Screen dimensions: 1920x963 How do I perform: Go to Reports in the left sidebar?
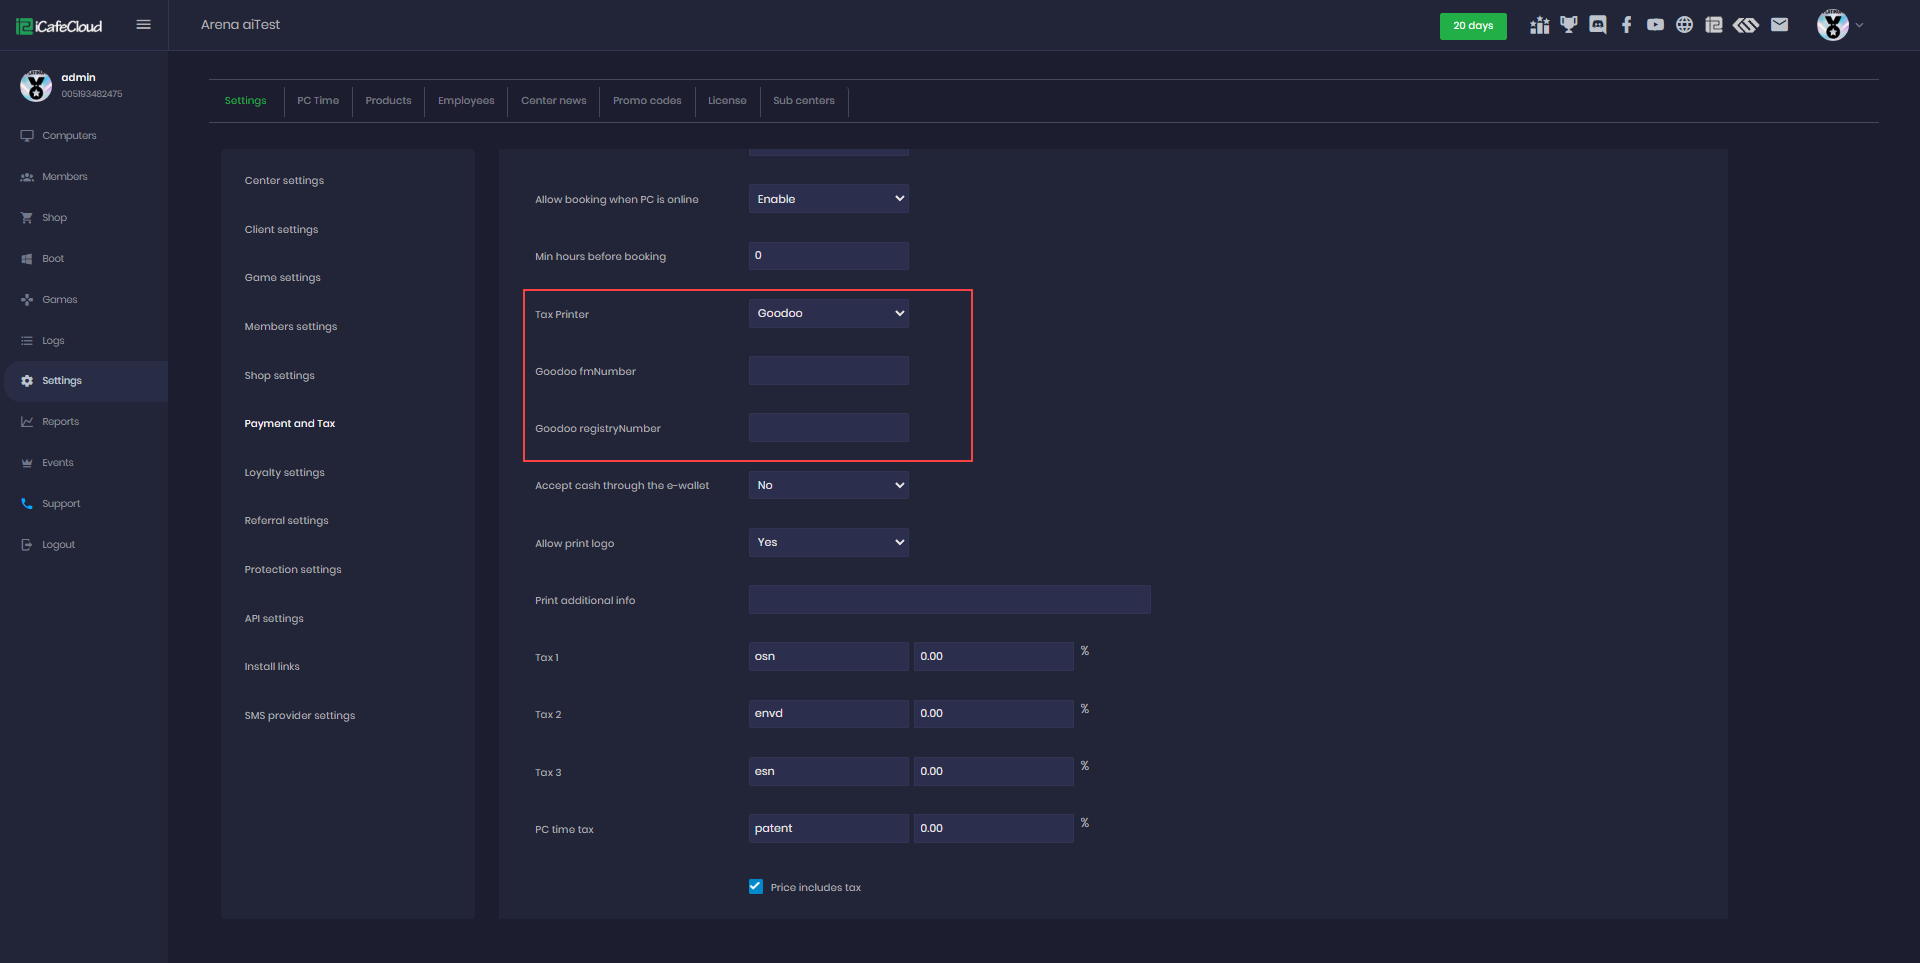(60, 422)
